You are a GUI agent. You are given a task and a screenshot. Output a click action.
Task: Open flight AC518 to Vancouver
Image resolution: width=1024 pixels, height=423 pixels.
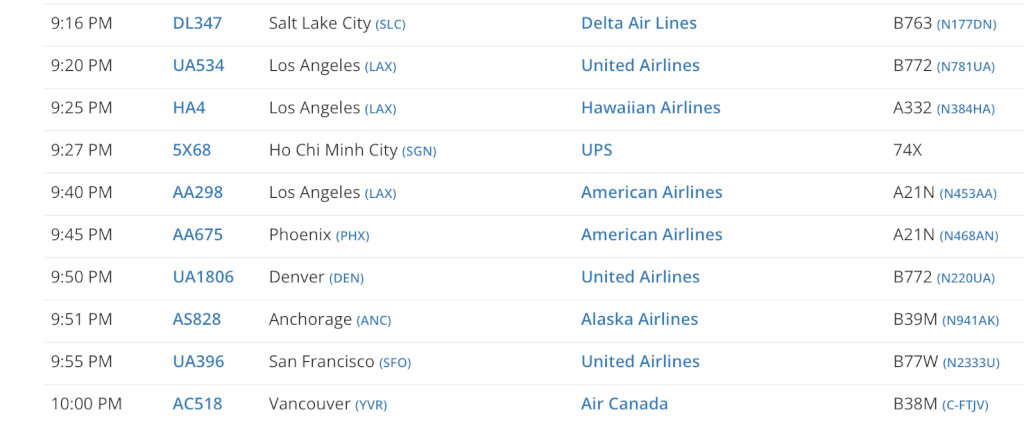click(197, 405)
